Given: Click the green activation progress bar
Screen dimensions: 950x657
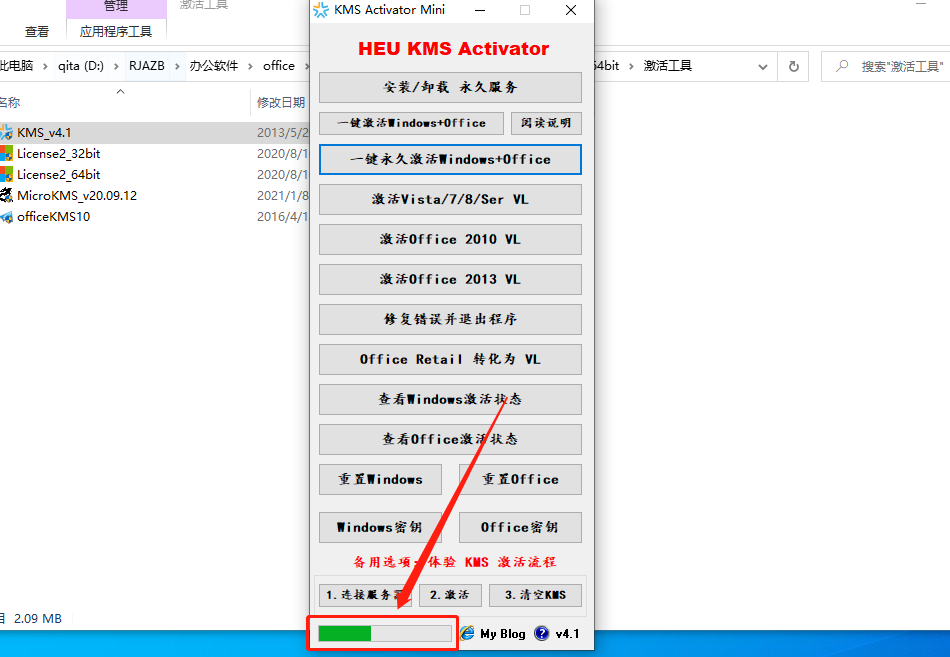Looking at the screenshot, I should 385,633.
